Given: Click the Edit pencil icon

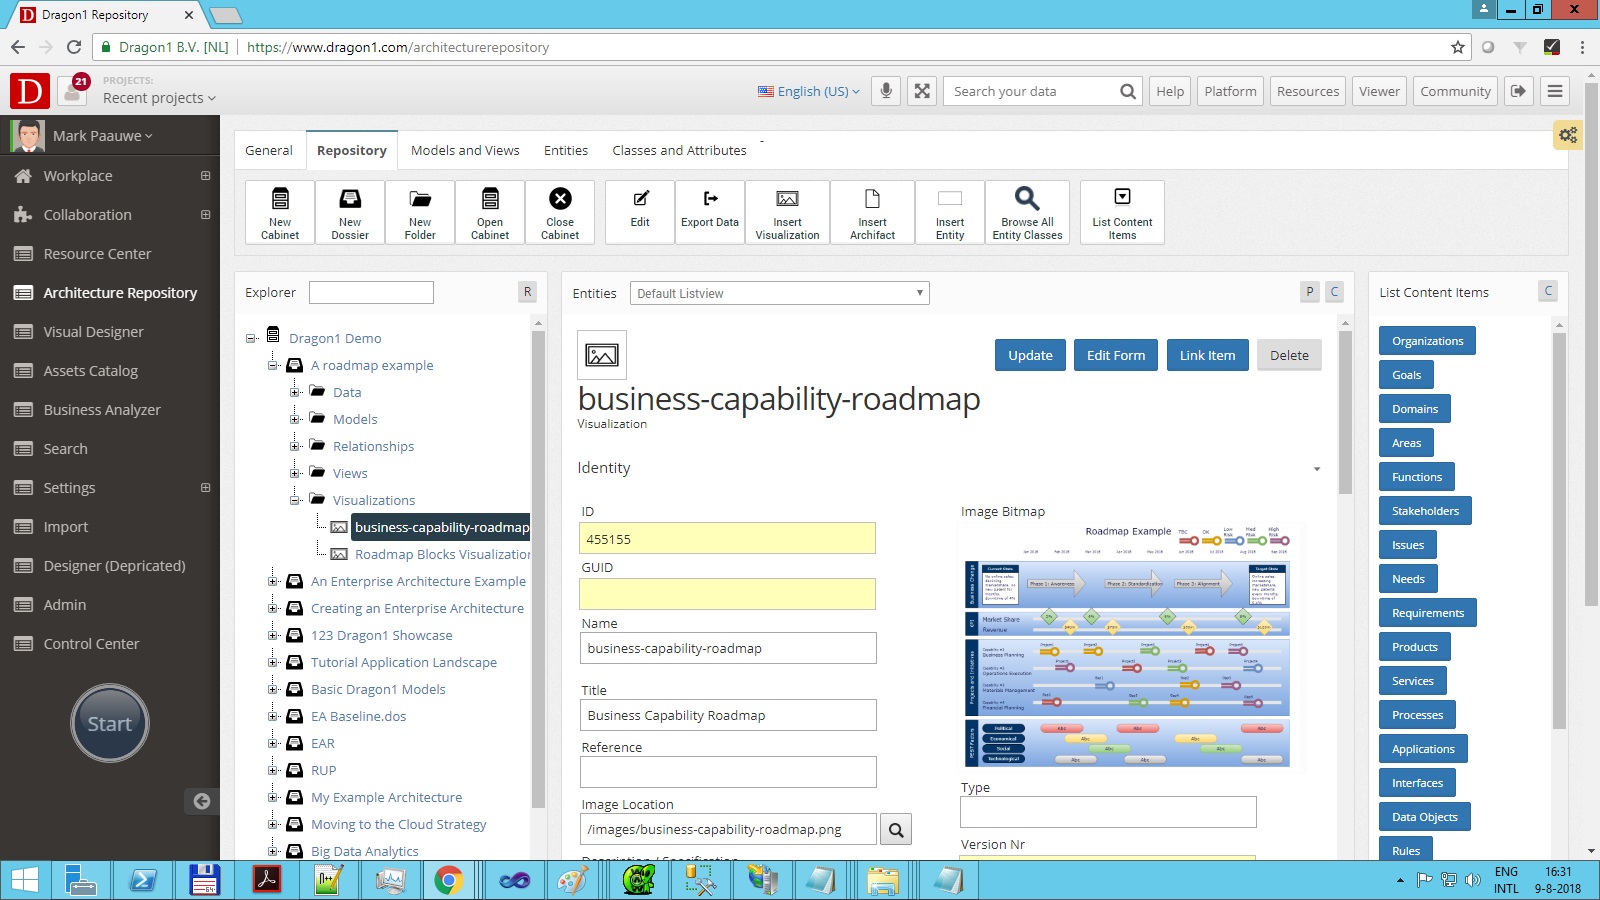Looking at the screenshot, I should click(640, 212).
